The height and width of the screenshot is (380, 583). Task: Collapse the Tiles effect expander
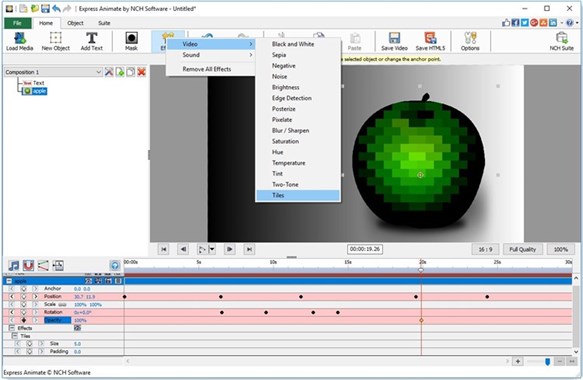(15, 336)
